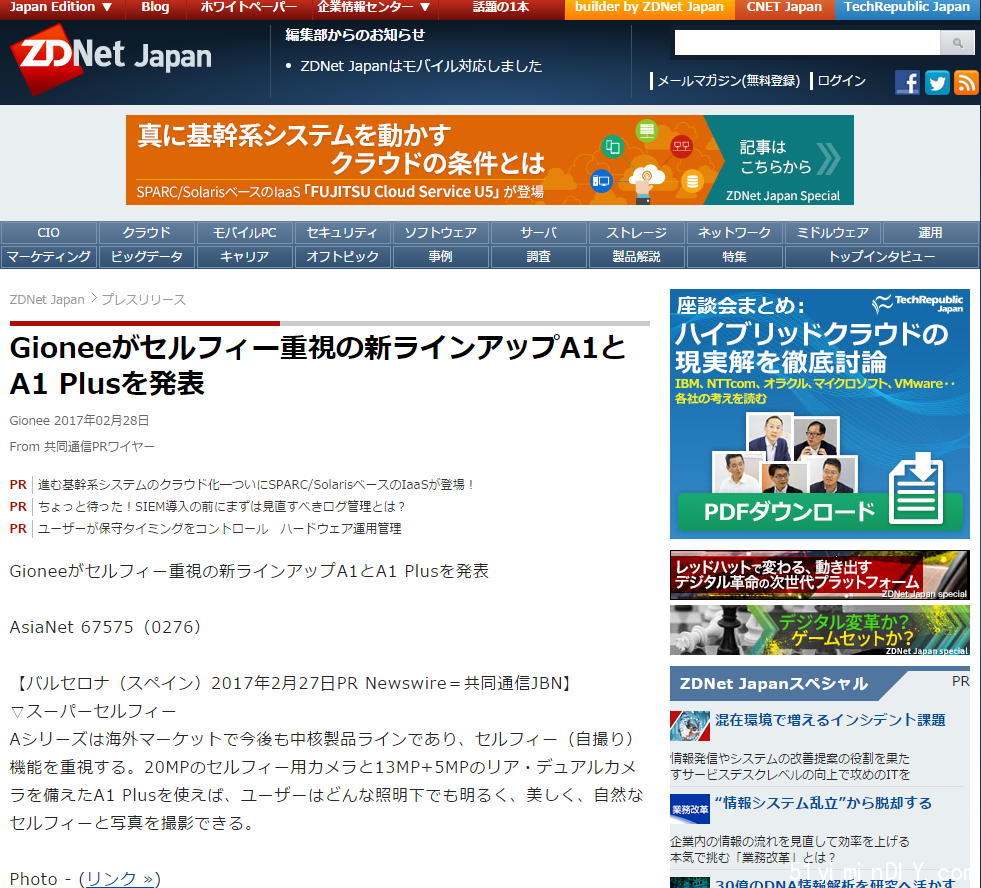Viewport: 981px width, 888px height.
Task: Click the ログイン link
Action: (841, 81)
